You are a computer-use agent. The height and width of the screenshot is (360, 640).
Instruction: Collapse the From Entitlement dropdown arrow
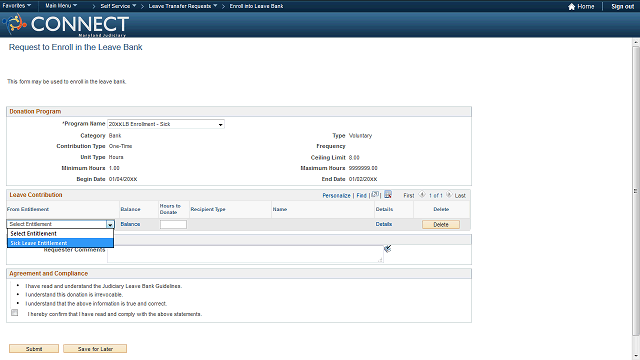click(x=110, y=224)
